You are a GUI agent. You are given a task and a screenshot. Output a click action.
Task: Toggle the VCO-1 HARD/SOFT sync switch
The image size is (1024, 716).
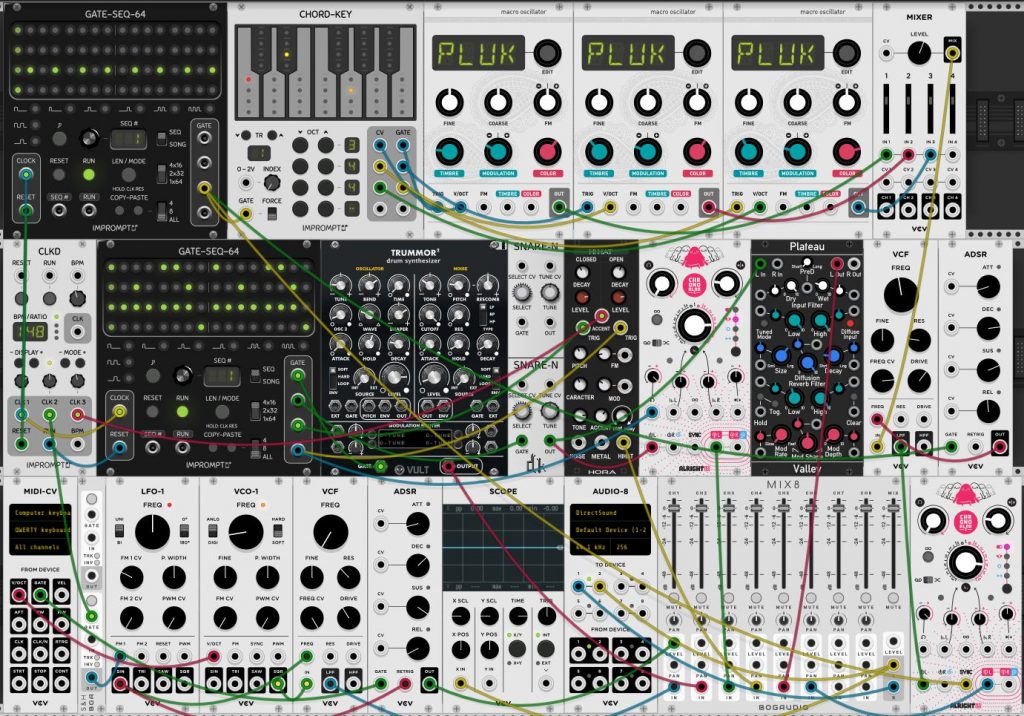click(x=278, y=530)
